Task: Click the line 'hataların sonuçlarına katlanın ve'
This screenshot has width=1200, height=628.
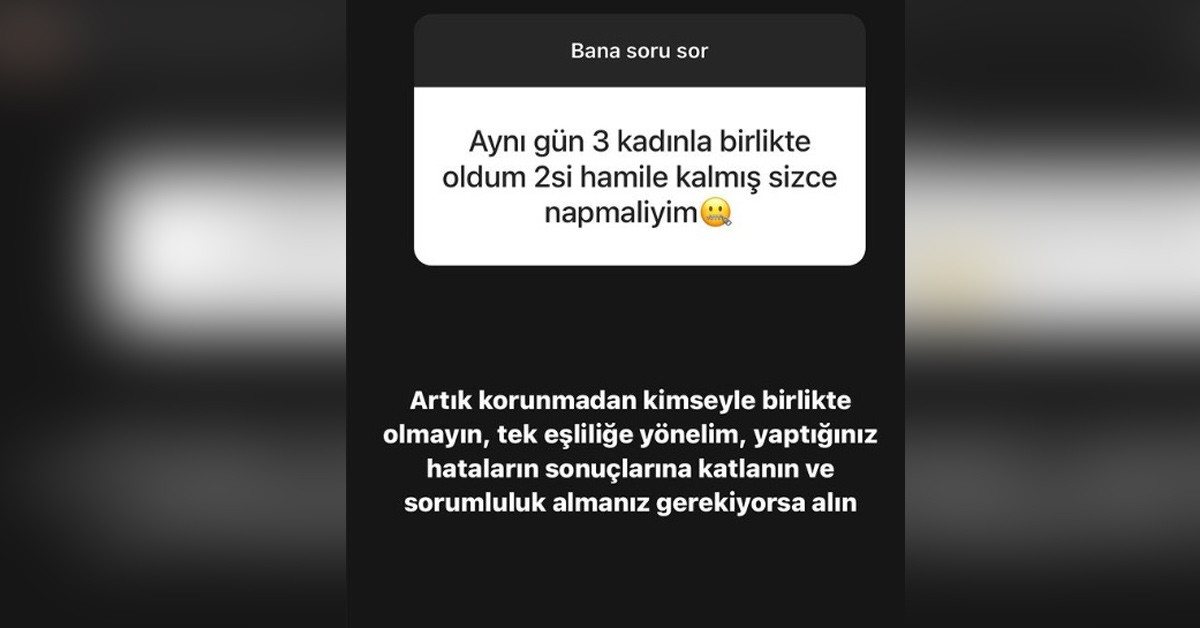Action: 630,469
